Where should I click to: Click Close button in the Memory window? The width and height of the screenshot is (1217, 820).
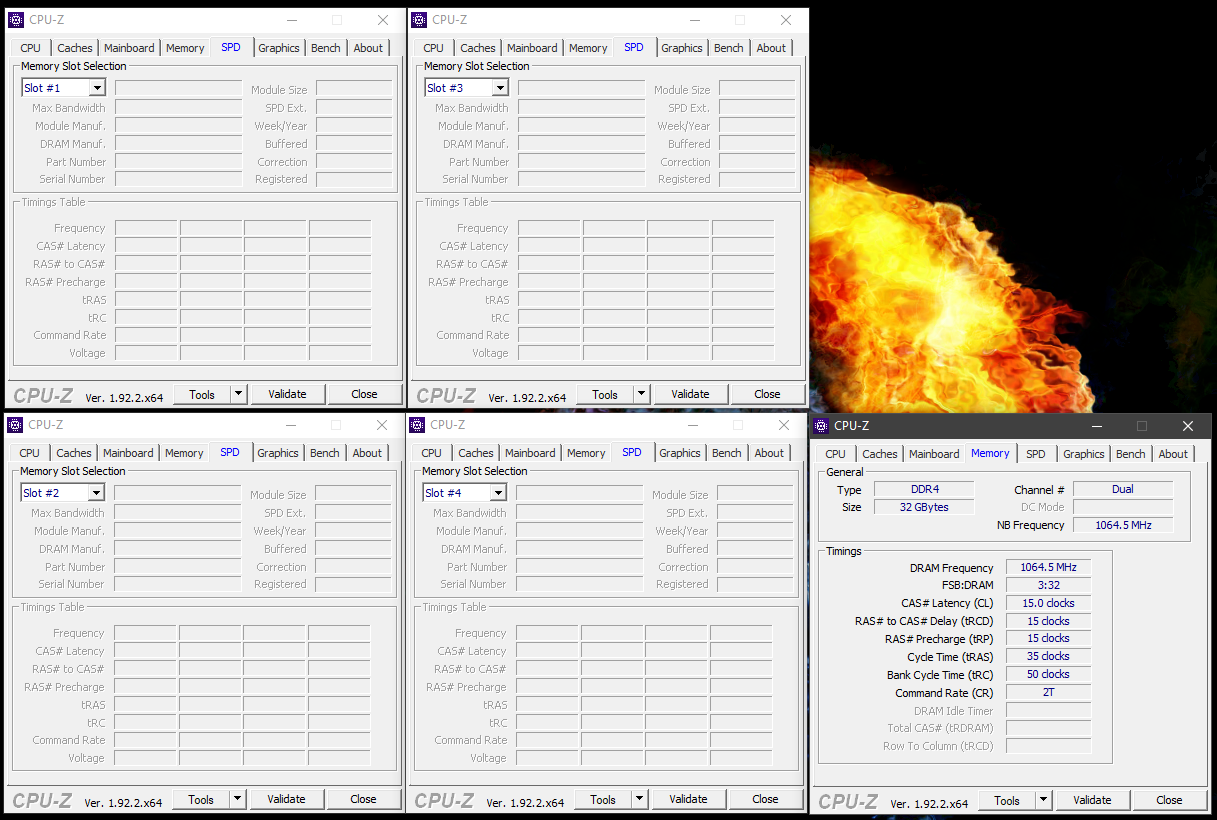coord(1169,800)
